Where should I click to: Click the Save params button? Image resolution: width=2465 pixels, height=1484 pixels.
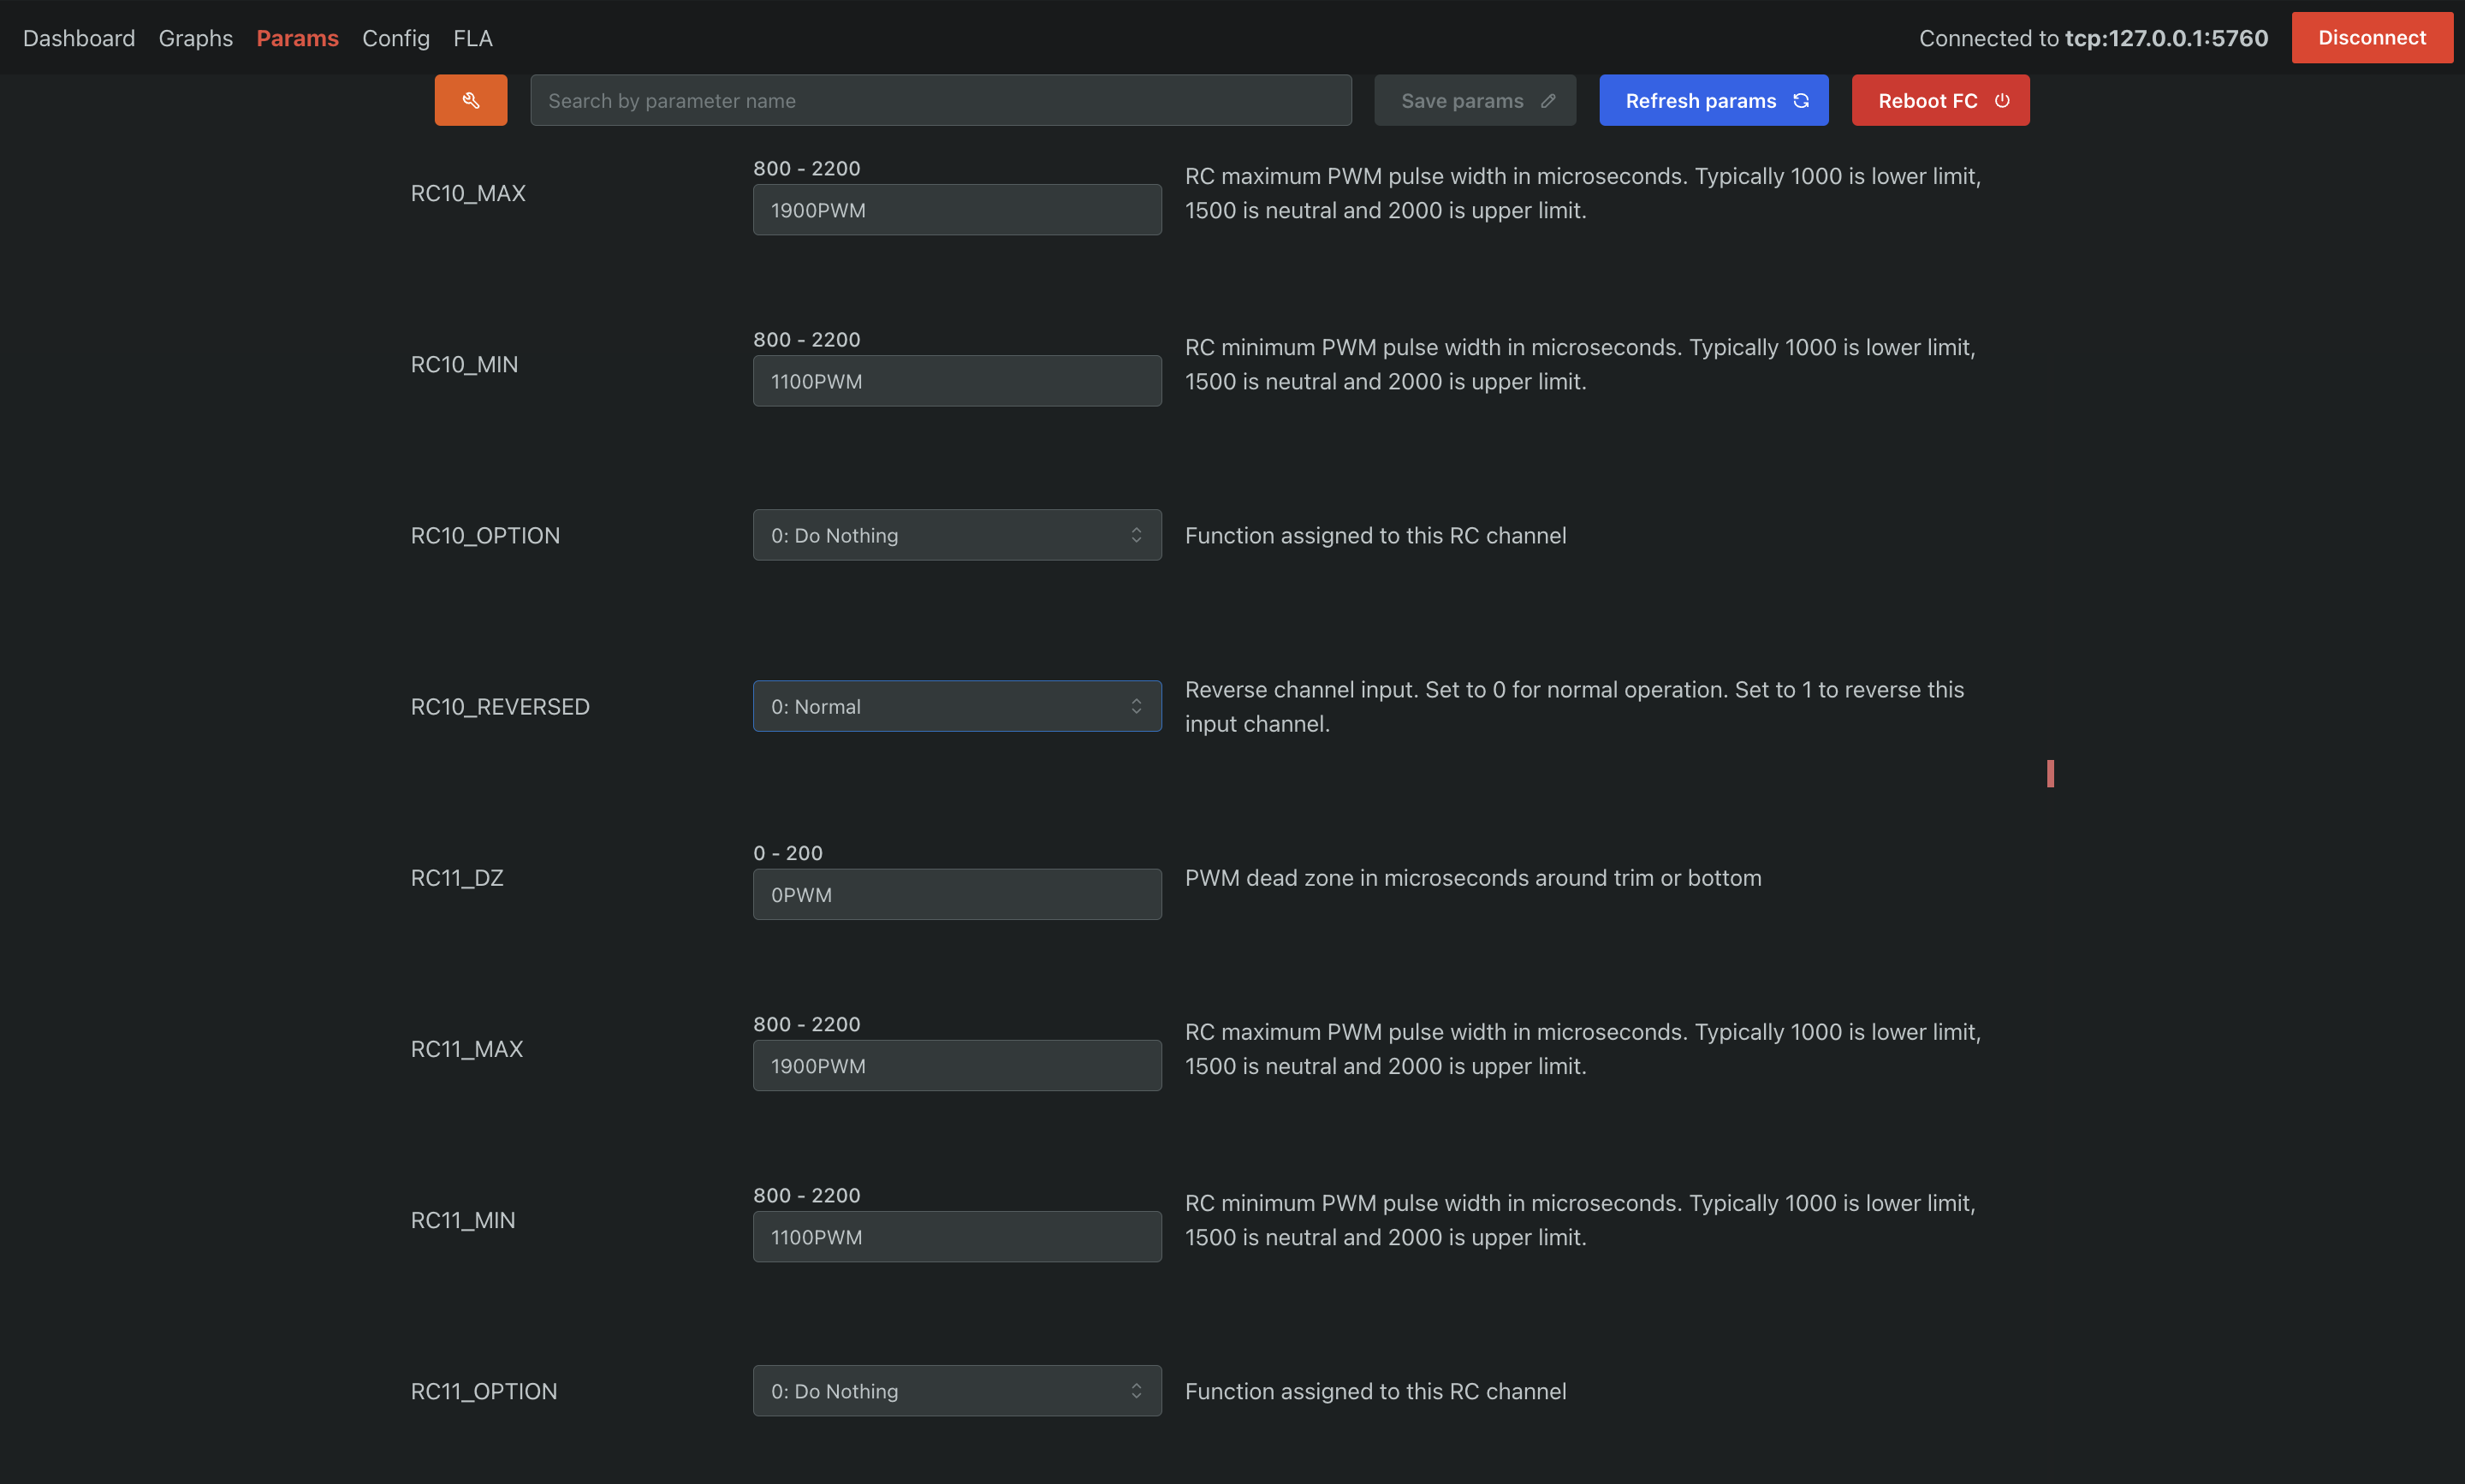1475,100
